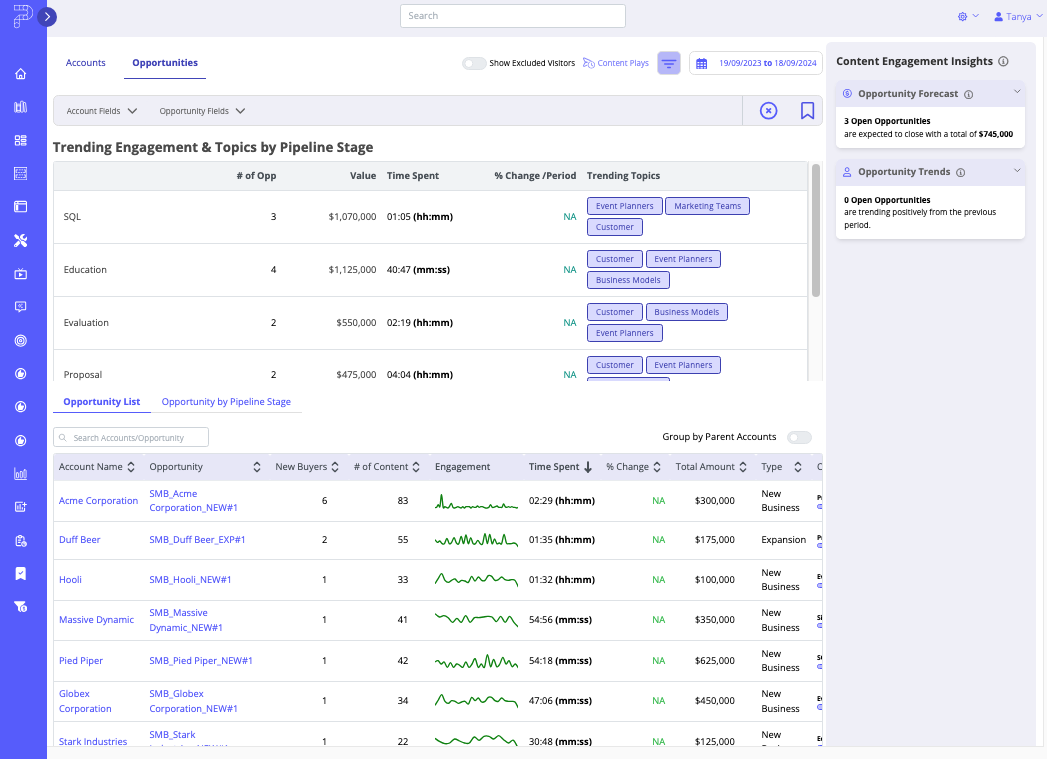1047x759 pixels.
Task: Select the funnel icon at the sidebar bottom
Action: tap(20, 607)
